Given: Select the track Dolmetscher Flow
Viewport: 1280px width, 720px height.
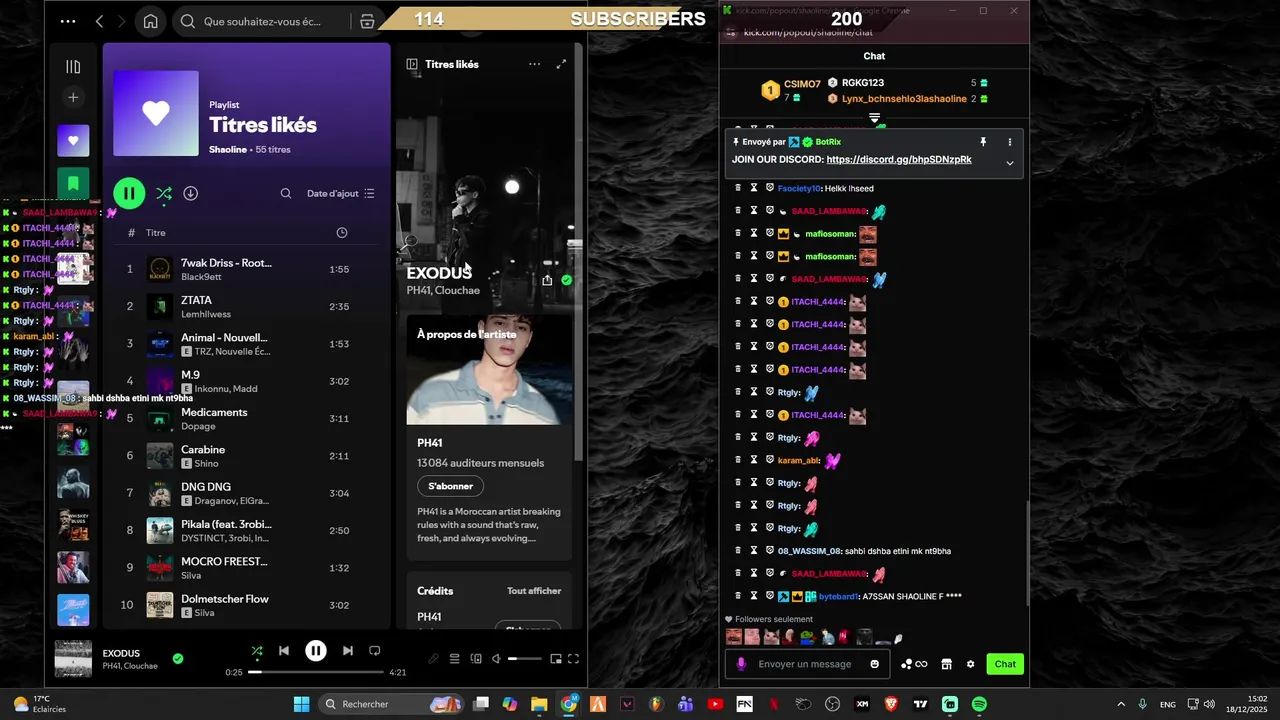Looking at the screenshot, I should coord(246,605).
